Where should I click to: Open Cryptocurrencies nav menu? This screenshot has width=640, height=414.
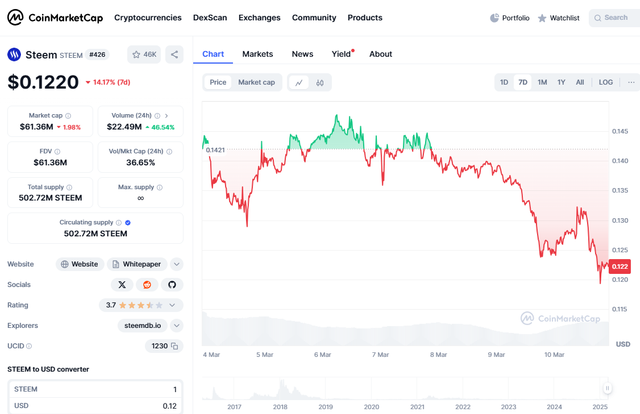(x=148, y=18)
